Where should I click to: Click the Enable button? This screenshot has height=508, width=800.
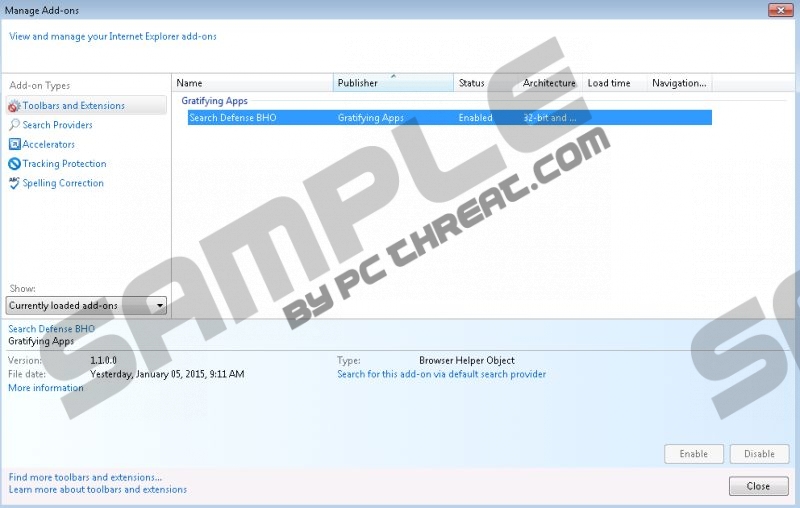coord(693,454)
